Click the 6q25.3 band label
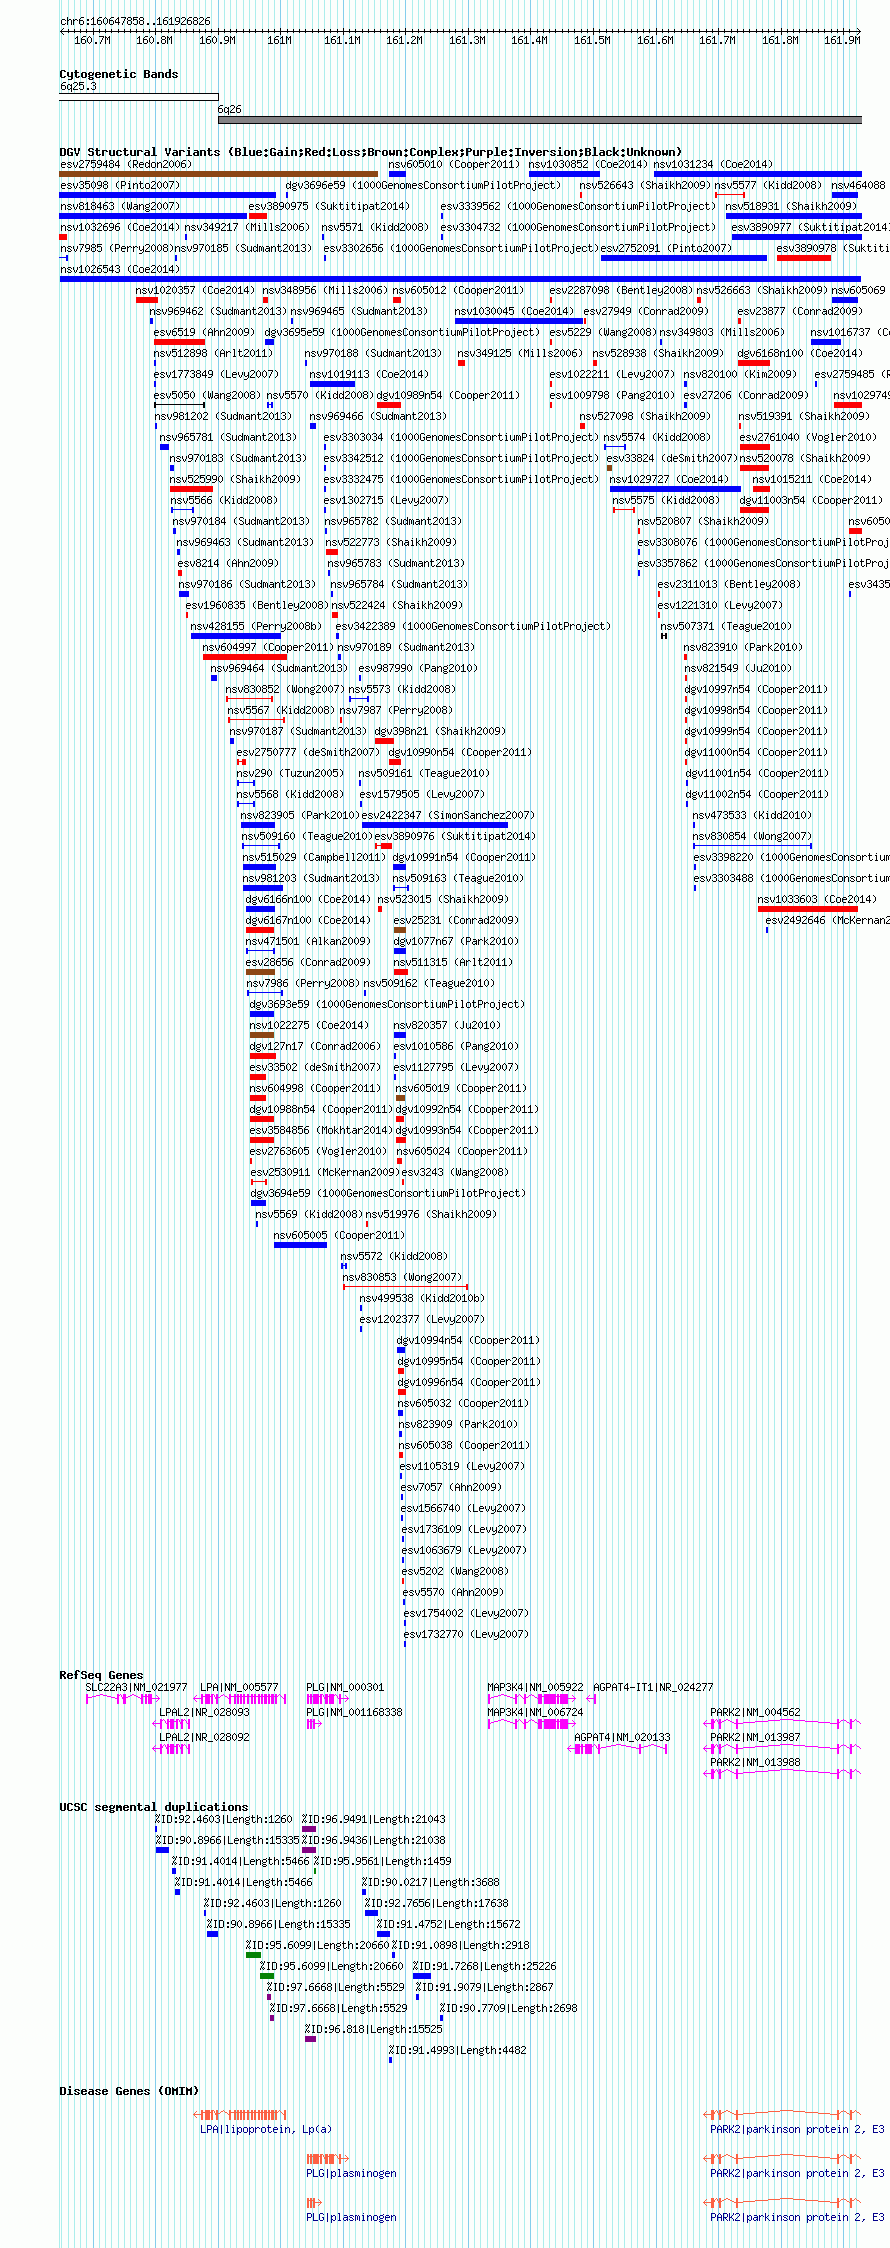890x2248 pixels. (78, 87)
